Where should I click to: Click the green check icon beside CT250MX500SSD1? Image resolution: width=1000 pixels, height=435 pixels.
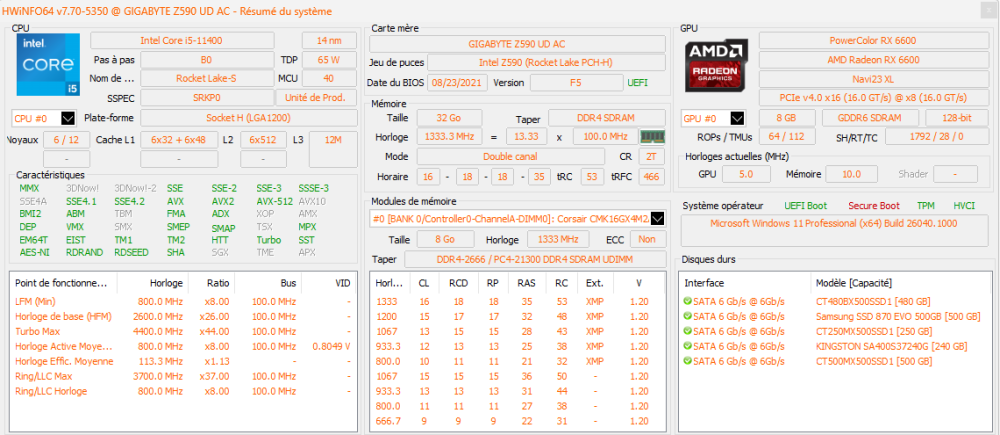[x=688, y=331]
